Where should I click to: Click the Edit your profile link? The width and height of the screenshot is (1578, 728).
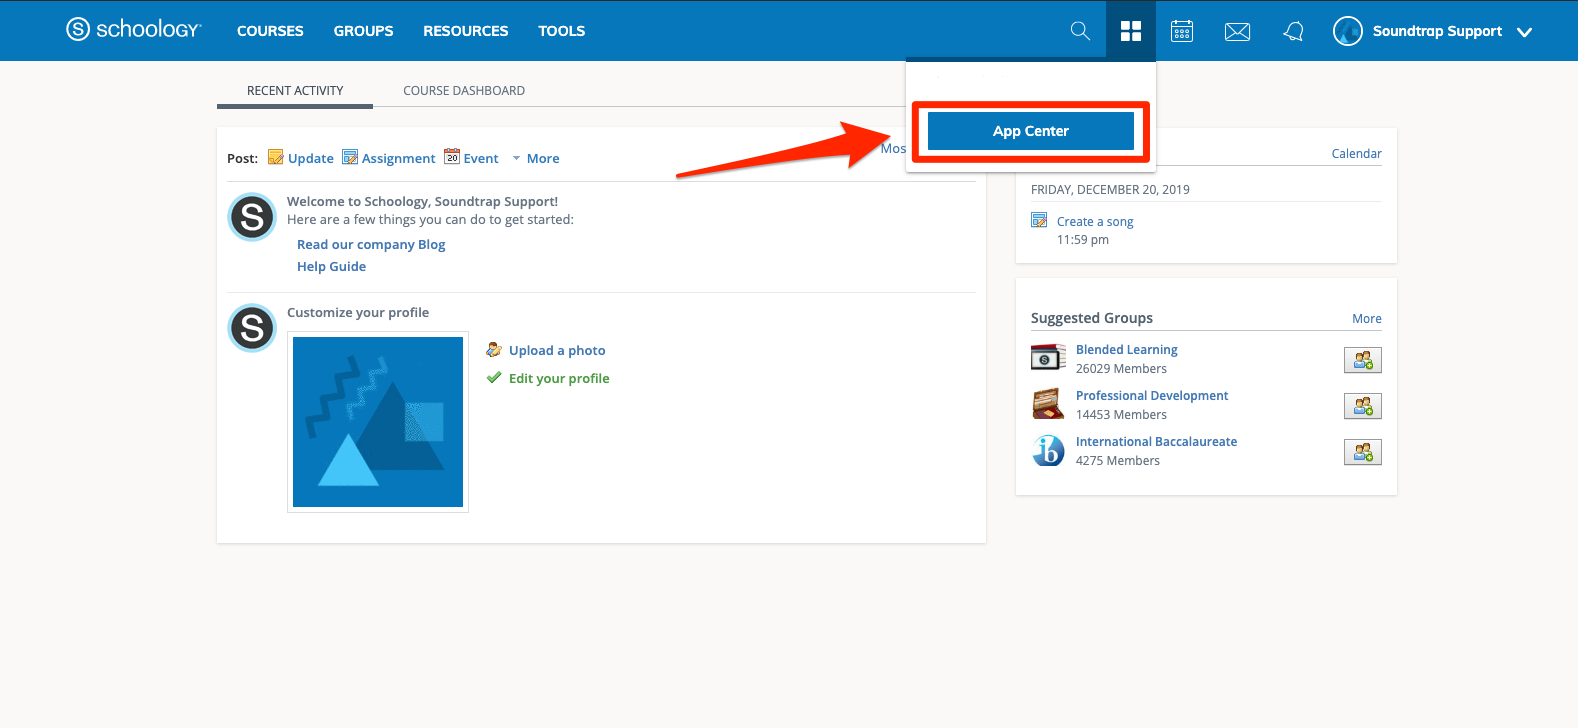[x=559, y=378]
